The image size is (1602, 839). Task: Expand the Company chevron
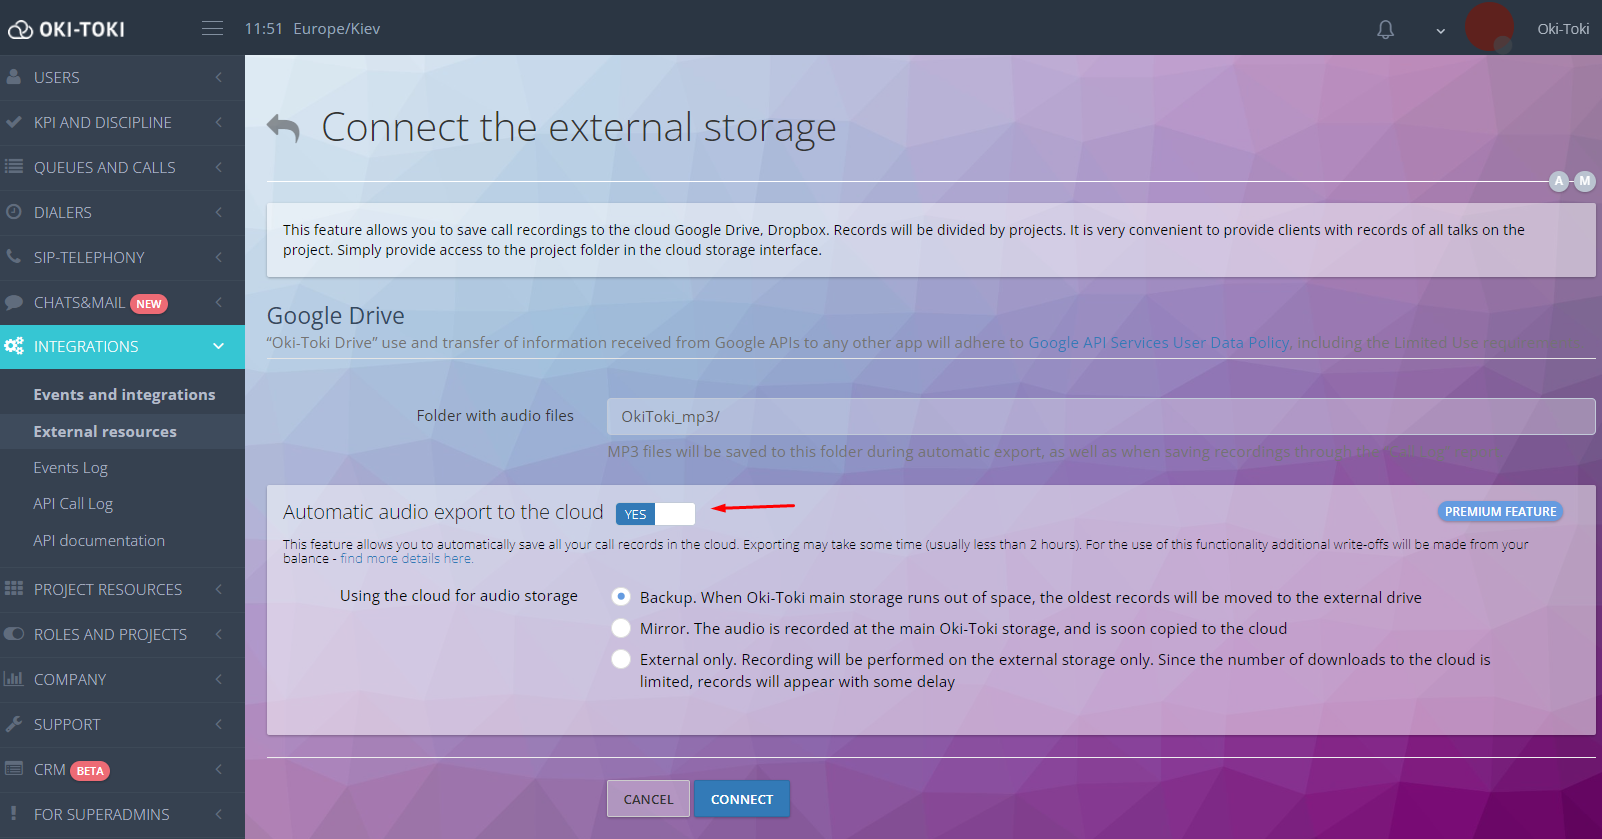click(219, 679)
